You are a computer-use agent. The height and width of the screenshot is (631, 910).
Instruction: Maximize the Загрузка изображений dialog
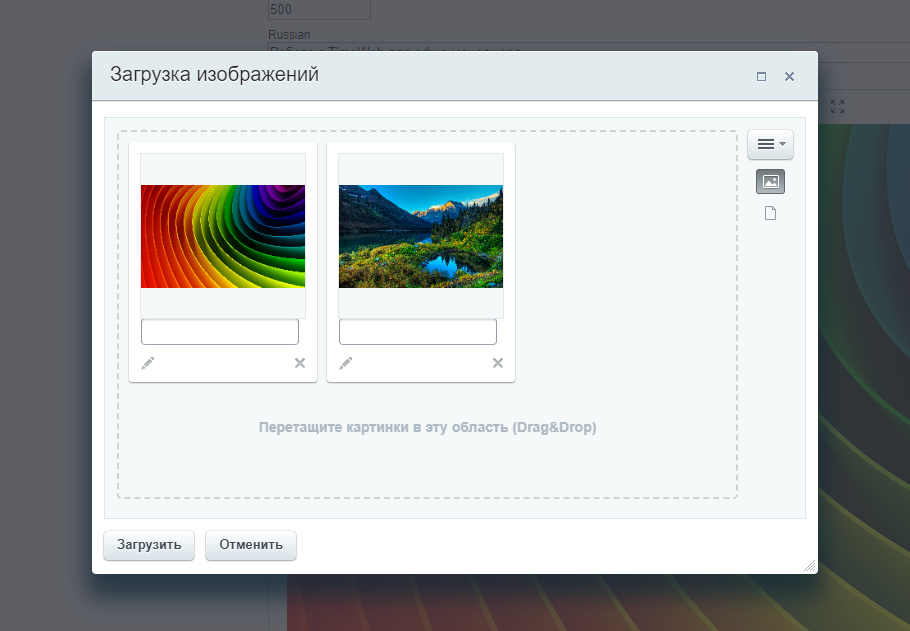coord(761,76)
